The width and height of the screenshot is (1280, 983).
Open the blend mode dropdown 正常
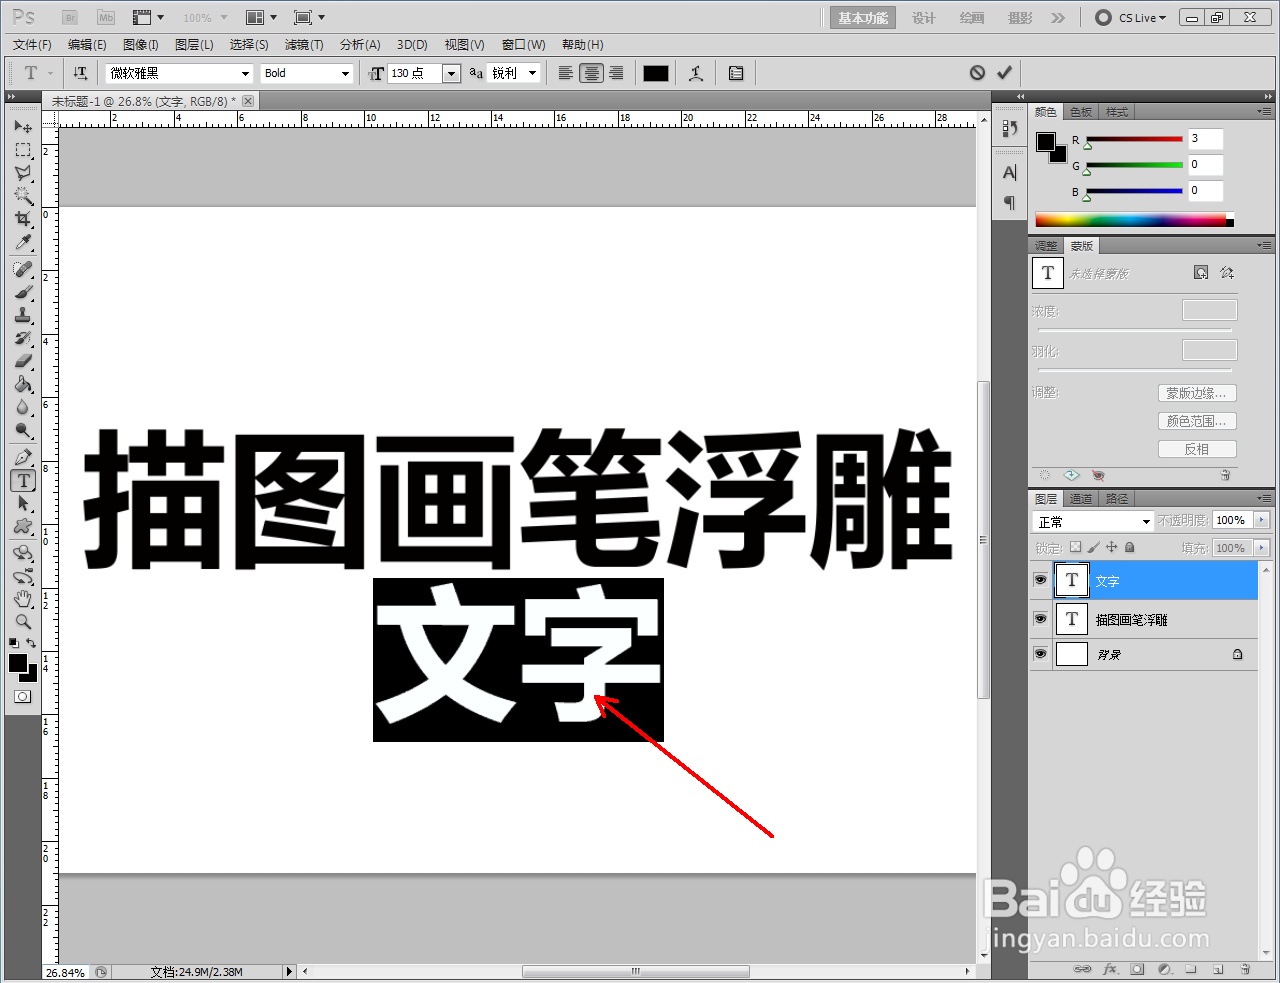(x=1094, y=521)
